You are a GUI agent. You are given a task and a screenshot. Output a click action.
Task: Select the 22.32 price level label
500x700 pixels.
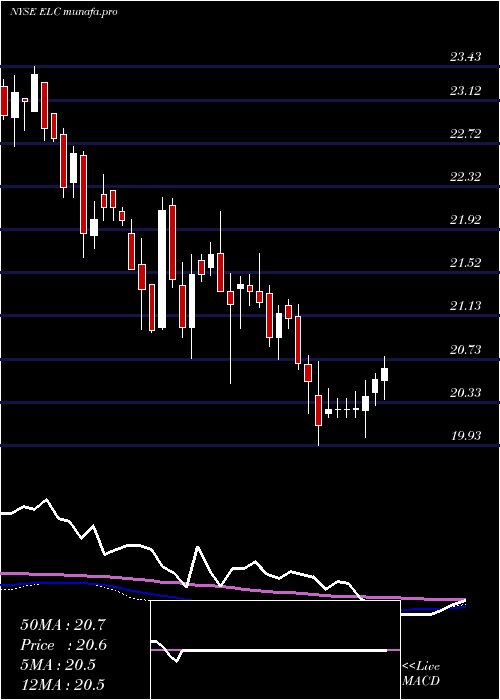(466, 177)
